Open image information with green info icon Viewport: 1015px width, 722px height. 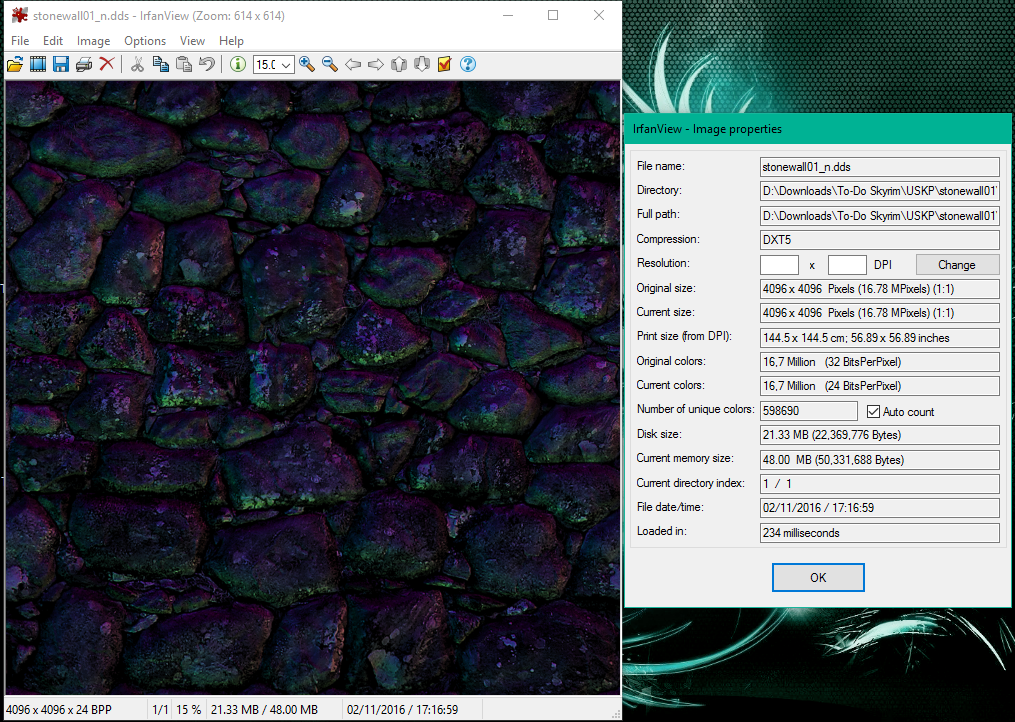(238, 65)
